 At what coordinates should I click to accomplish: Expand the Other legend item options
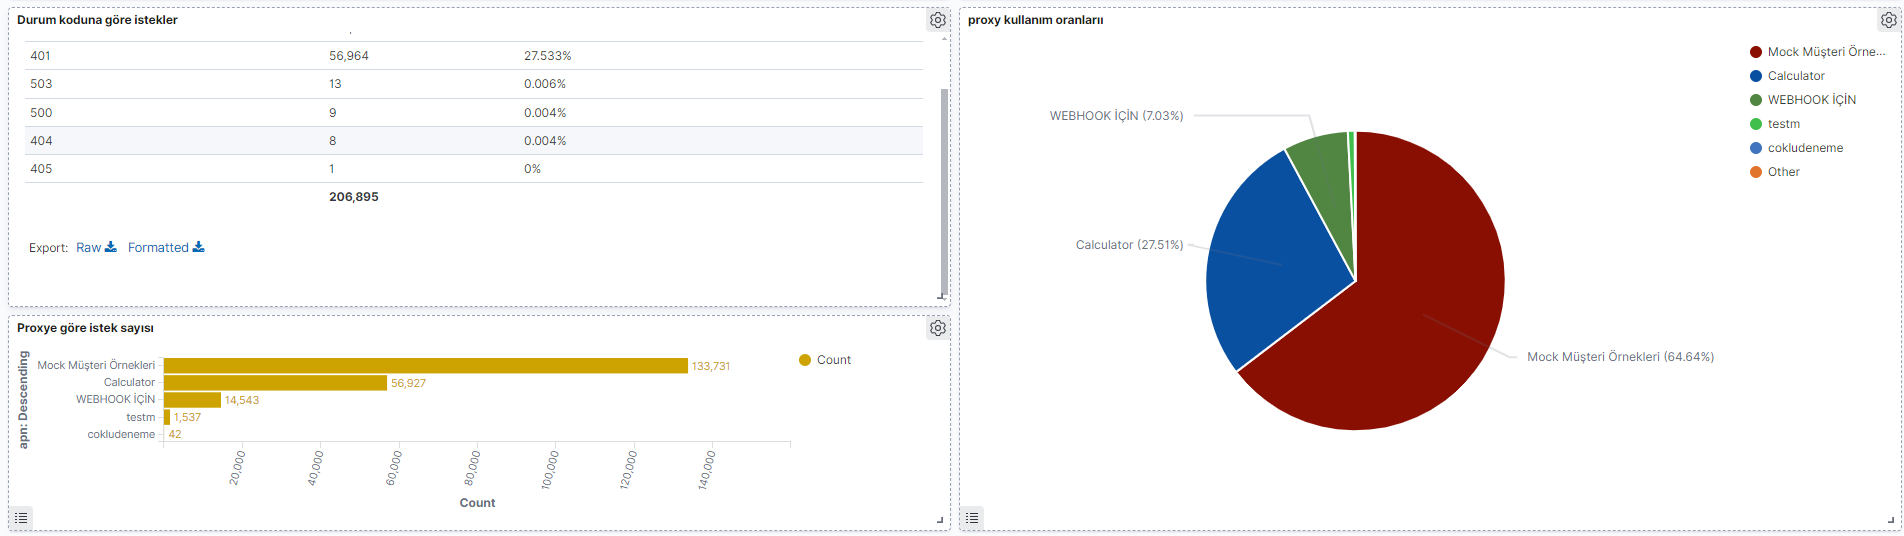1783,172
